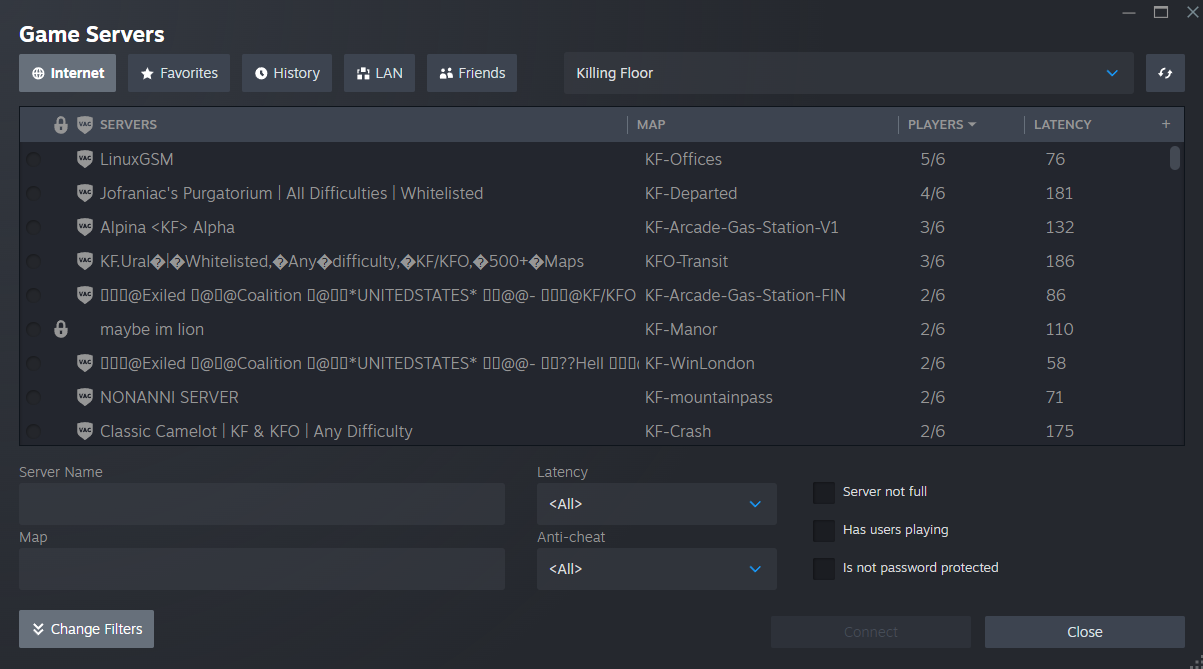Click the KF-mountainpass map cell
The width and height of the screenshot is (1203, 669).
[709, 397]
